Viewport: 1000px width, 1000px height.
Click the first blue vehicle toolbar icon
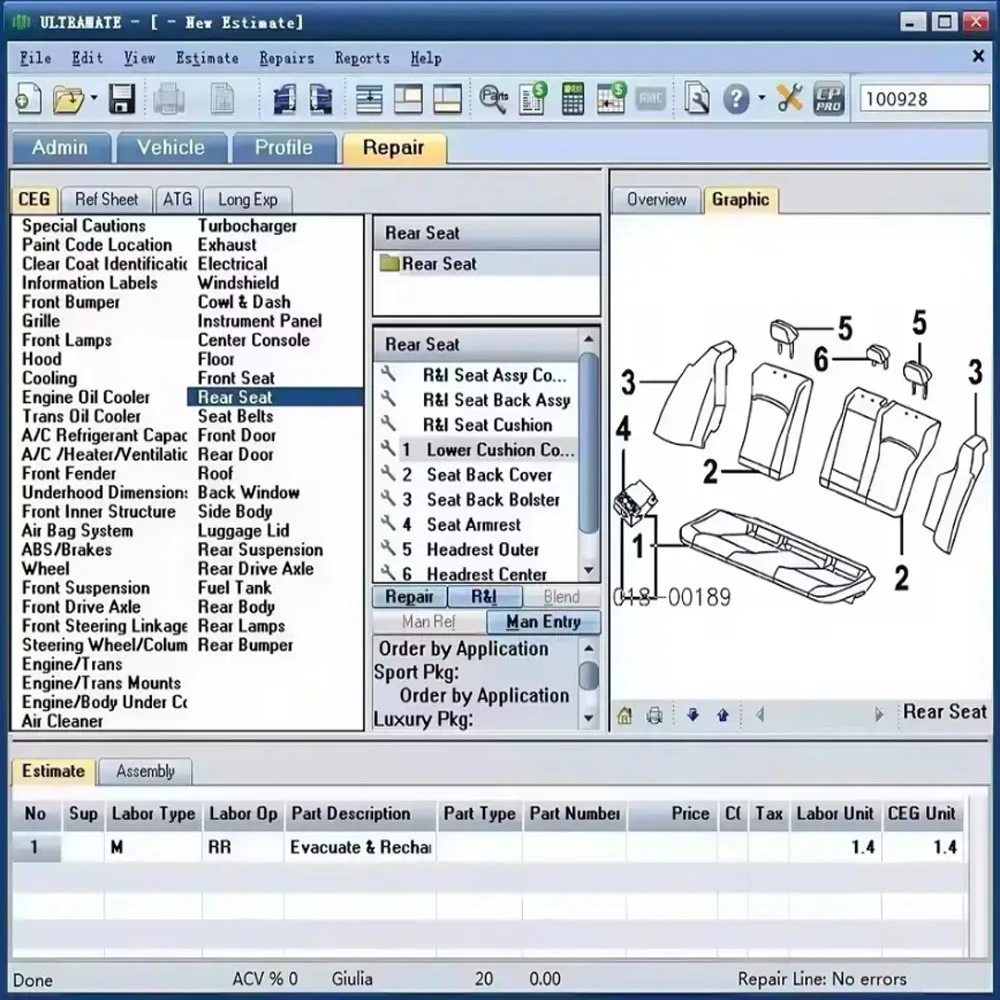pos(284,99)
